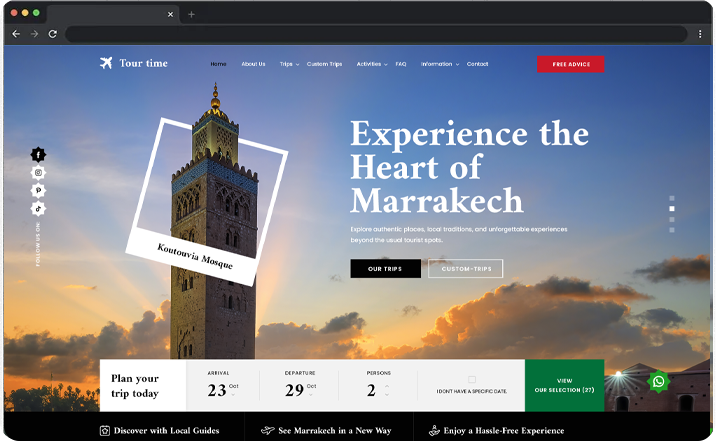Open the Facebook social link icon
The height and width of the screenshot is (441, 716).
coord(38,155)
